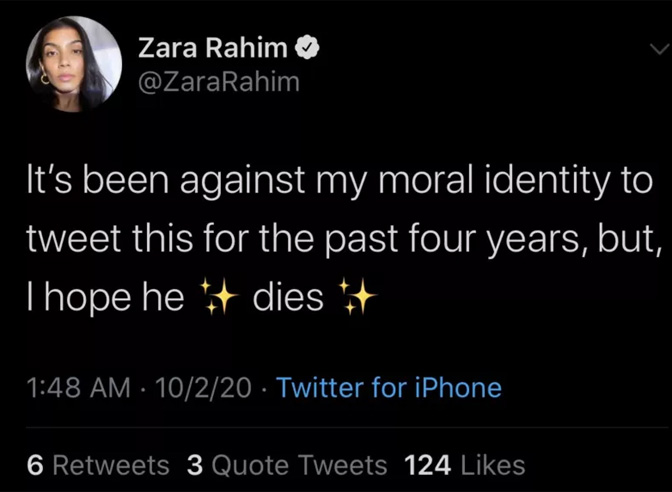Open the Twitter for iPhone source link
Image resolution: width=672 pixels, height=492 pixels.
coord(389,388)
